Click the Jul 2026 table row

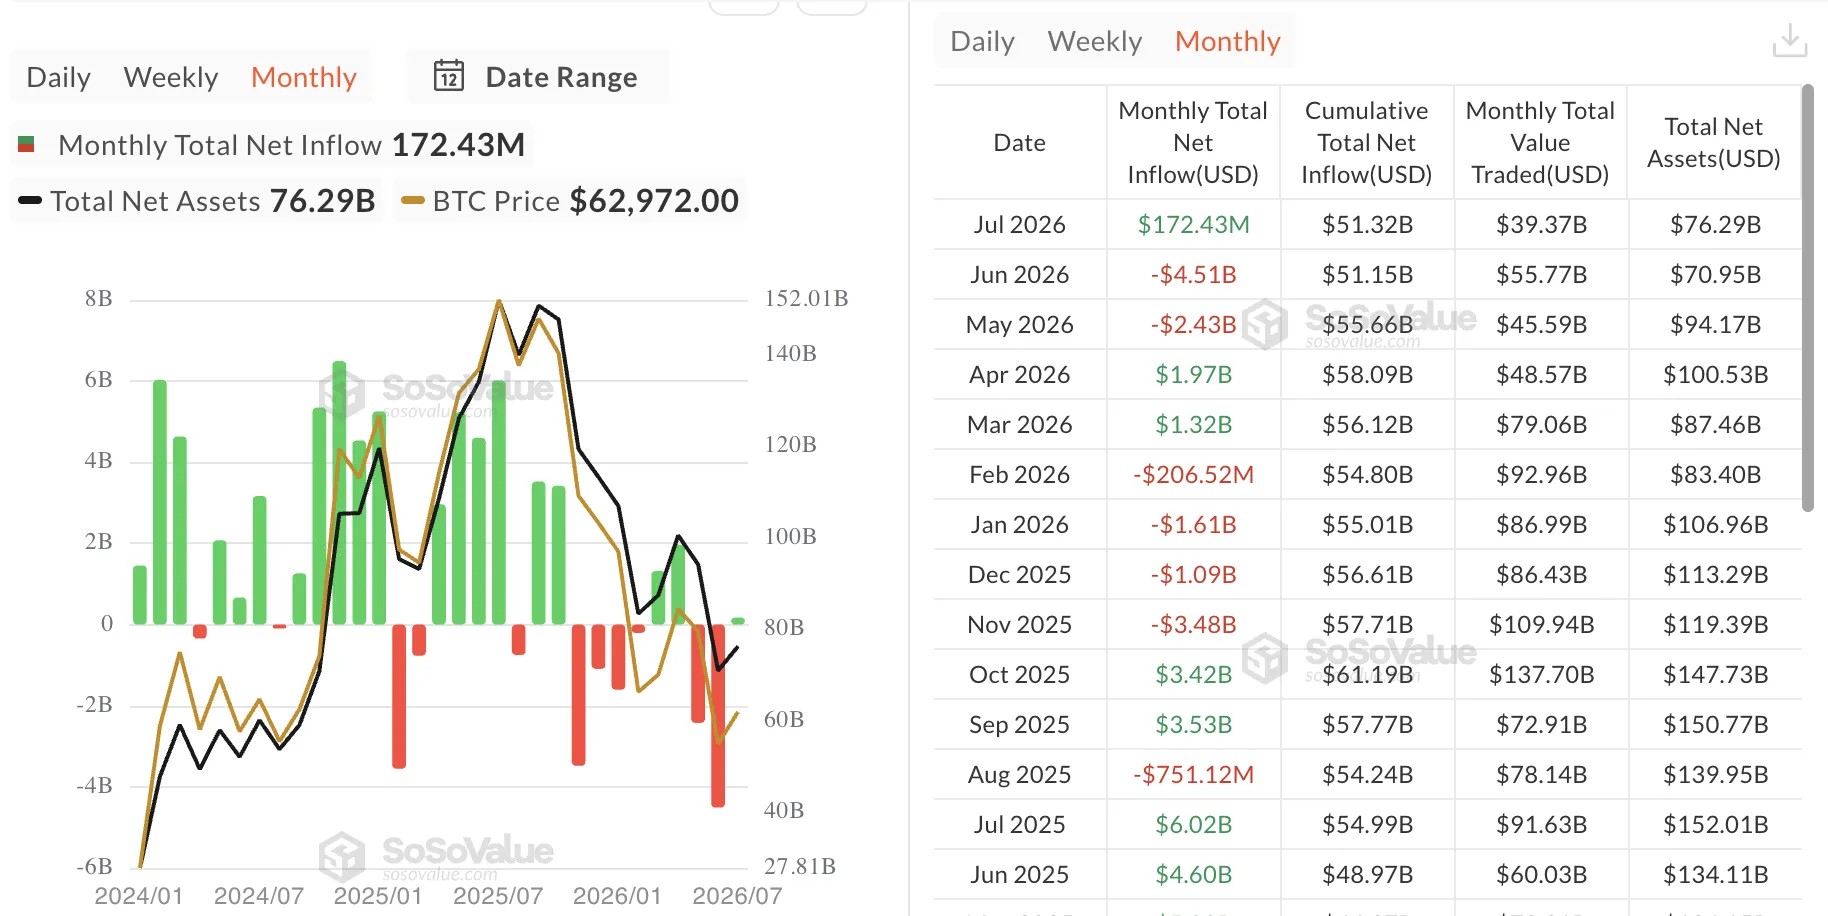coord(1367,224)
